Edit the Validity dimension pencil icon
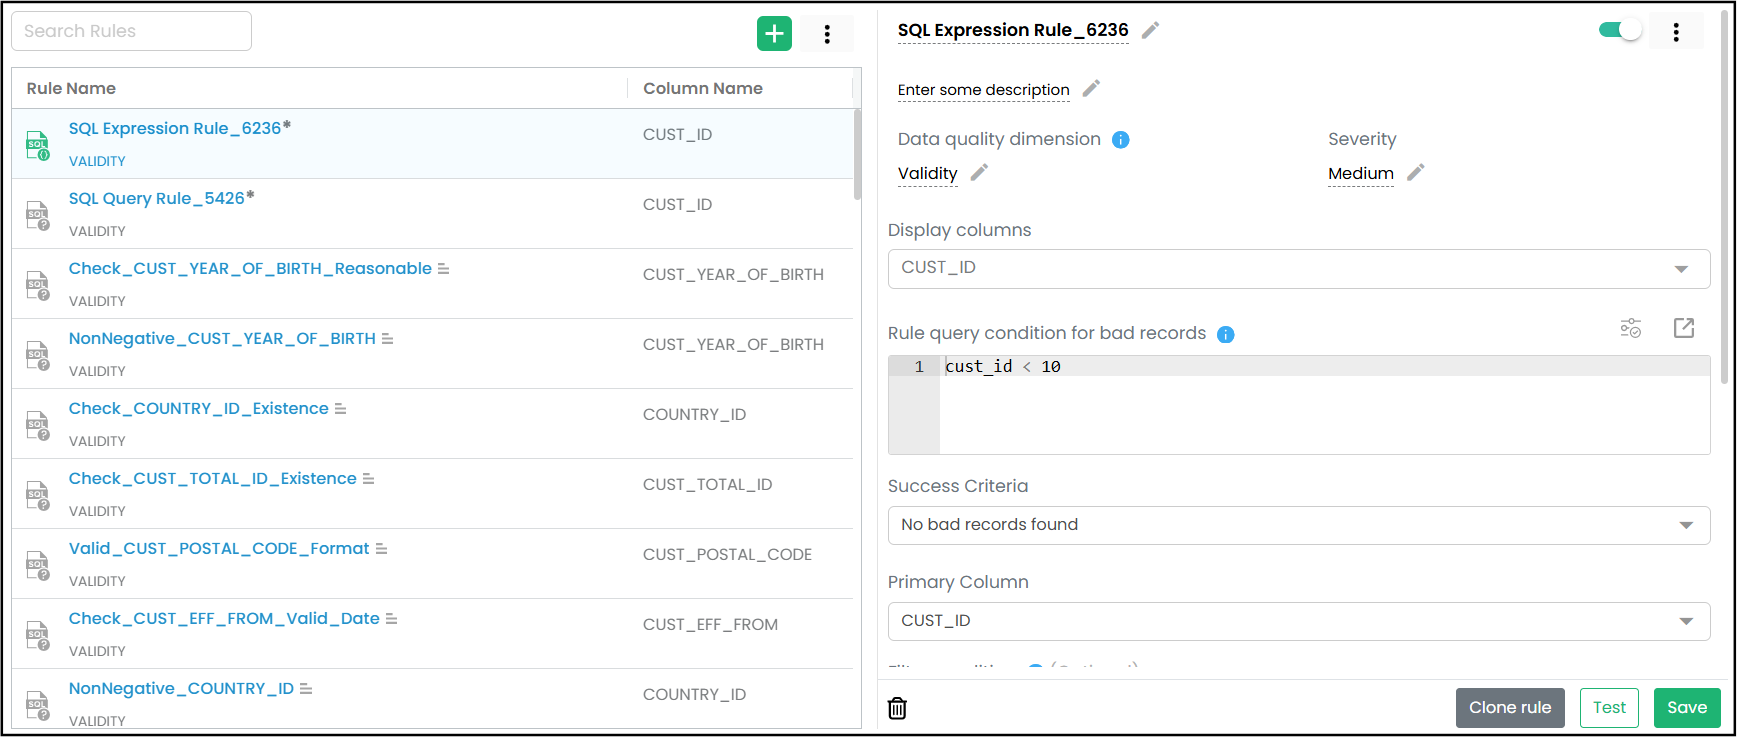1737x737 pixels. pyautogui.click(x=979, y=173)
